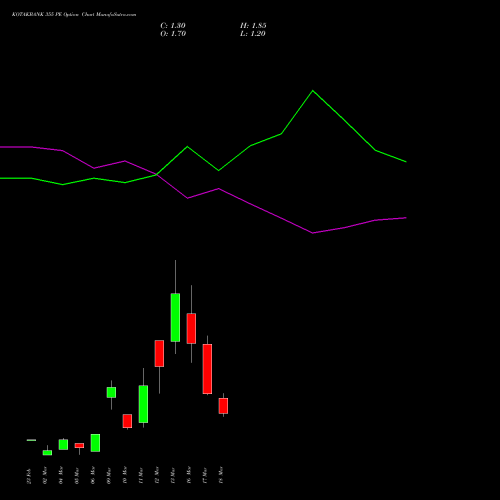The height and width of the screenshot is (500, 500).
Task: Select the 06 Mar date label
Action: (x=93, y=476)
